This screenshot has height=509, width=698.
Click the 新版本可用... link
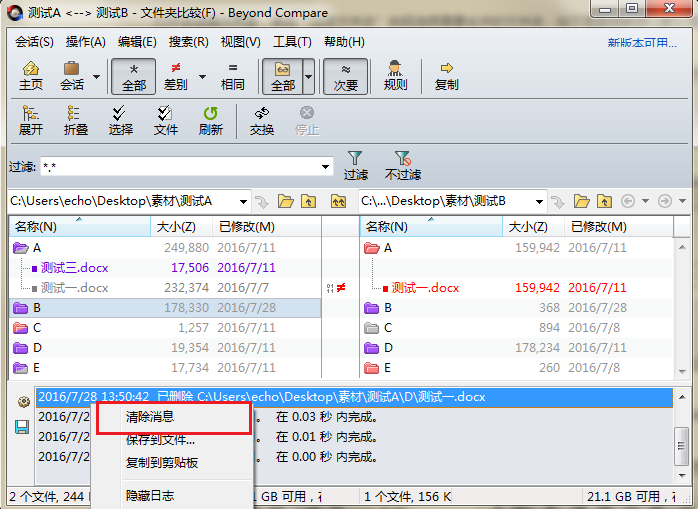pyautogui.click(x=642, y=43)
